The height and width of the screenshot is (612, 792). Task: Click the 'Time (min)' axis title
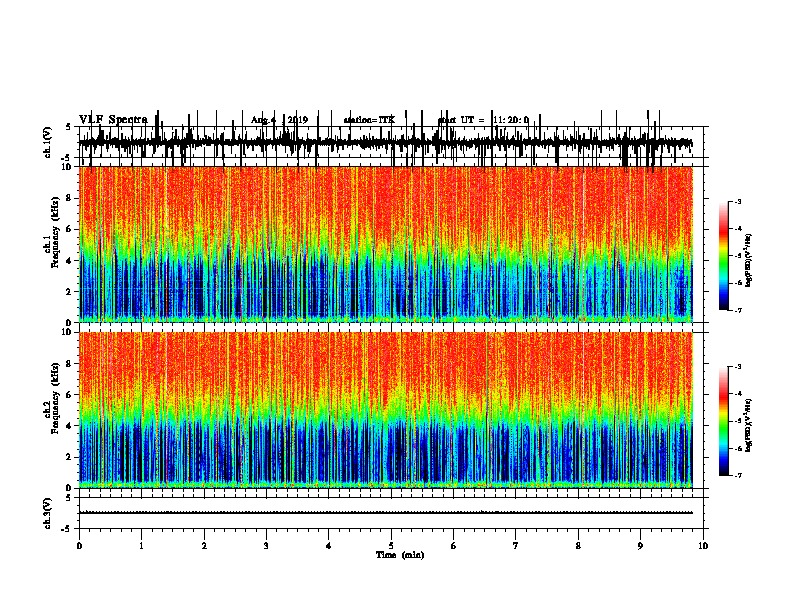coord(400,555)
